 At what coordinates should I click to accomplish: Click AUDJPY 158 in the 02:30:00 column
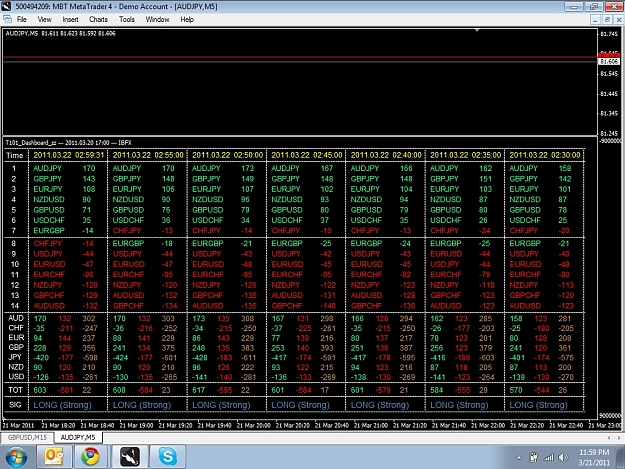(x=540, y=169)
